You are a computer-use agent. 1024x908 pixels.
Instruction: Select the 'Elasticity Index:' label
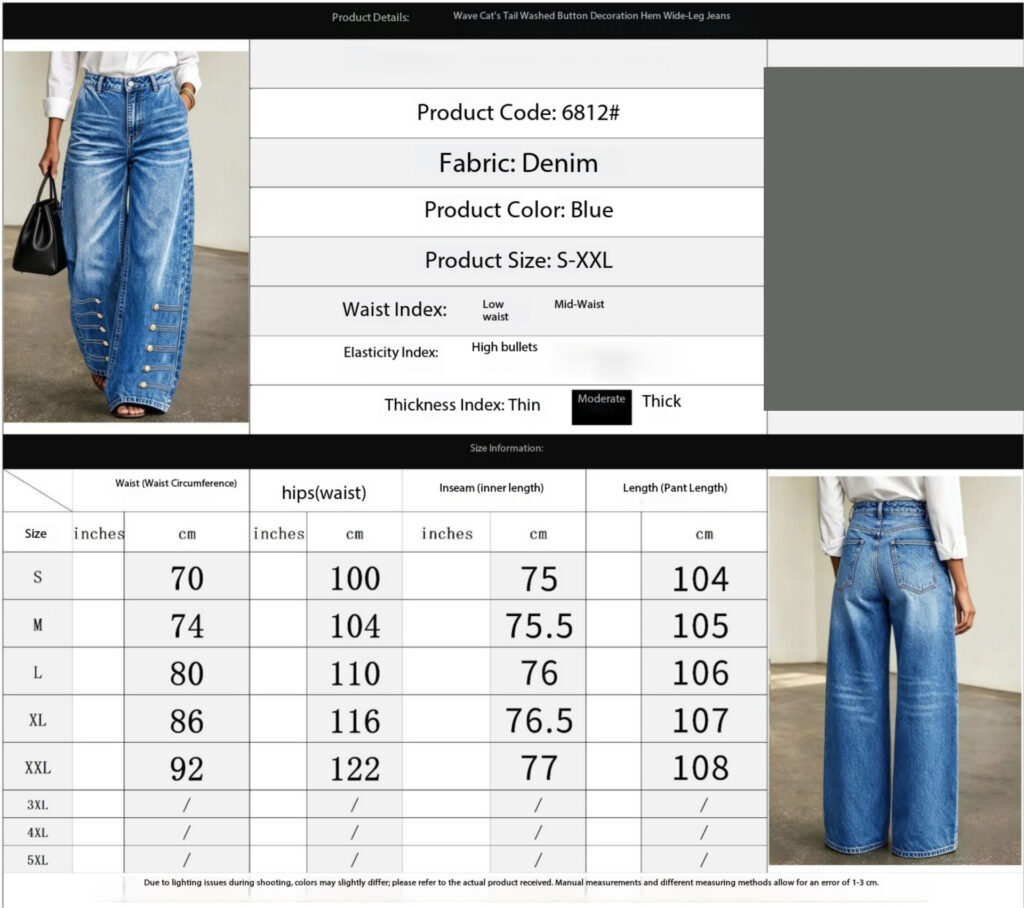pyautogui.click(x=391, y=352)
